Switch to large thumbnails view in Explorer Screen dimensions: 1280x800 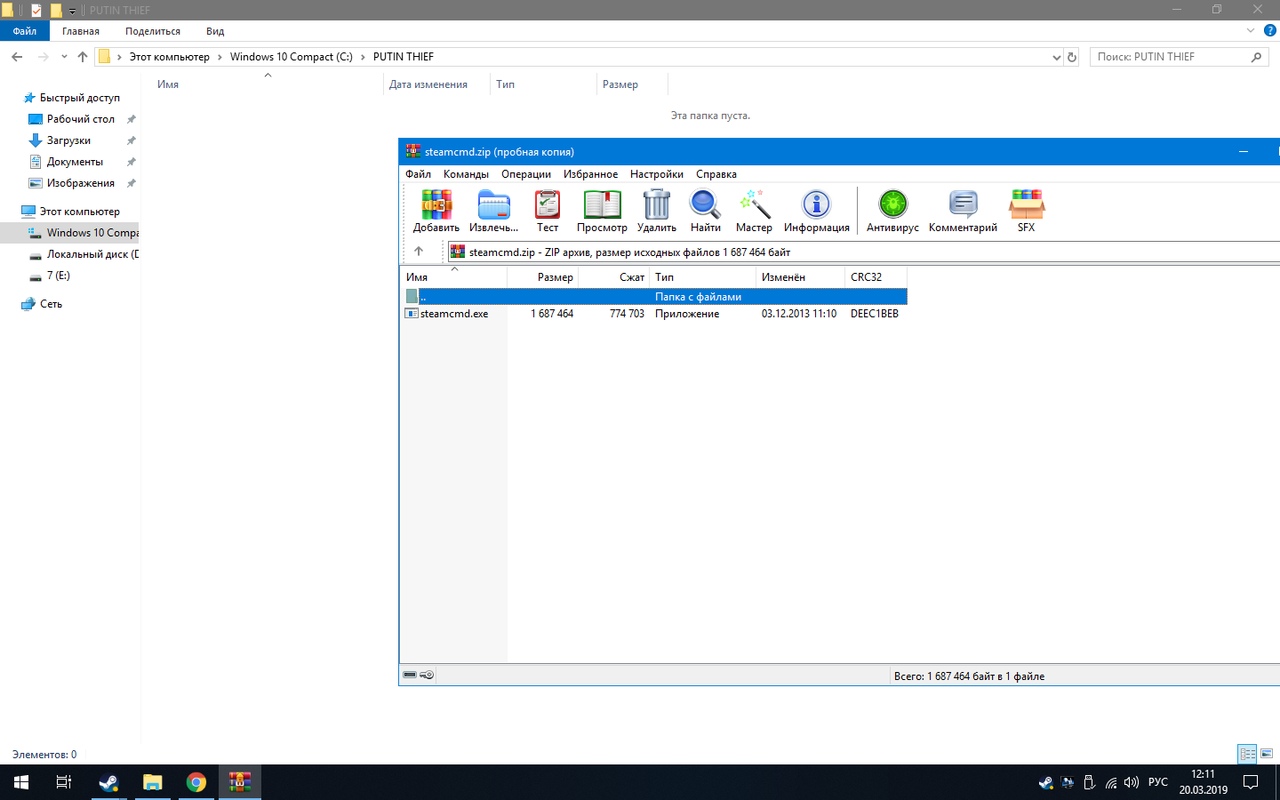pyautogui.click(x=1265, y=754)
